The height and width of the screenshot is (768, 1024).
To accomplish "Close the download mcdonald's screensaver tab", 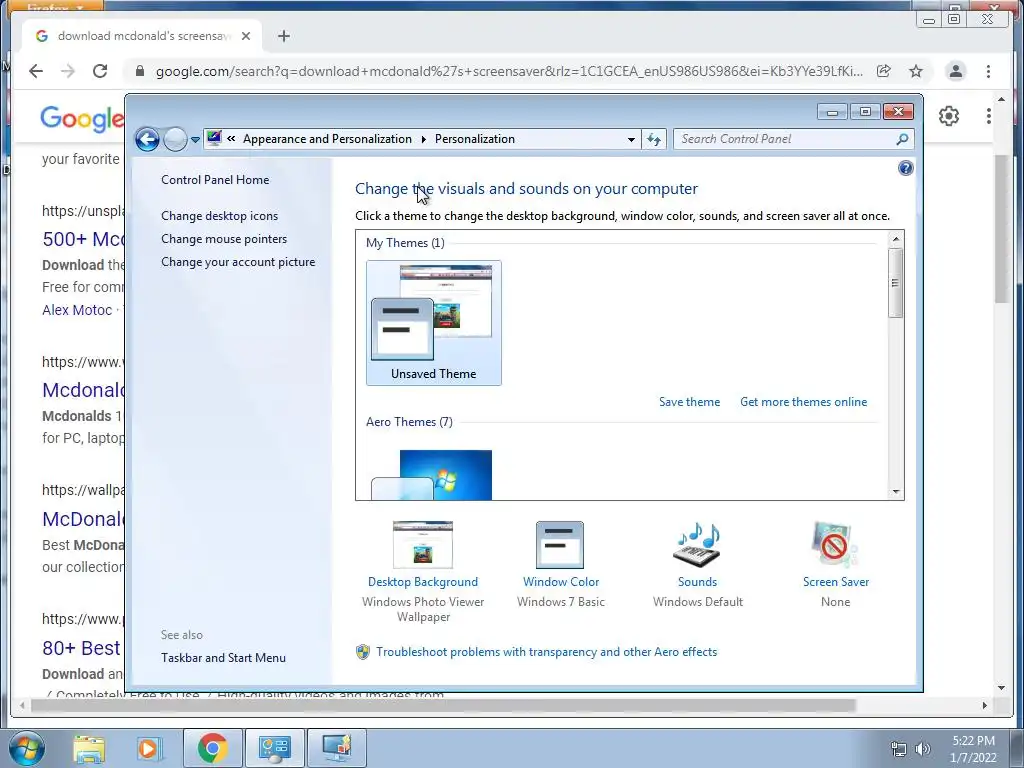I will [246, 36].
